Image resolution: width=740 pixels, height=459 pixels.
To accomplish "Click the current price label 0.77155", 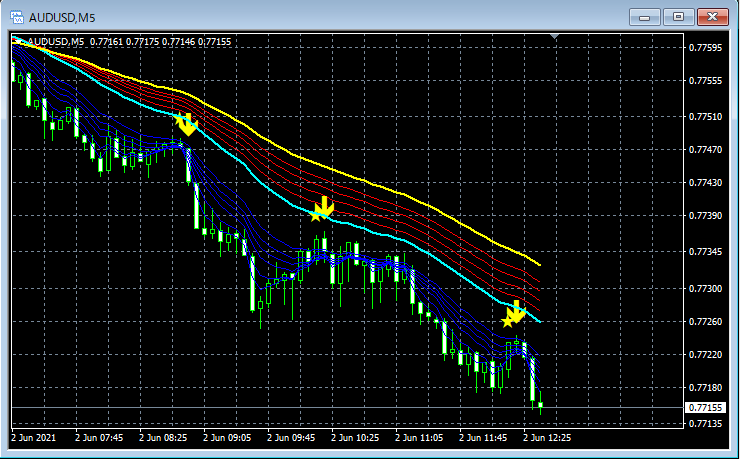I will pos(705,407).
